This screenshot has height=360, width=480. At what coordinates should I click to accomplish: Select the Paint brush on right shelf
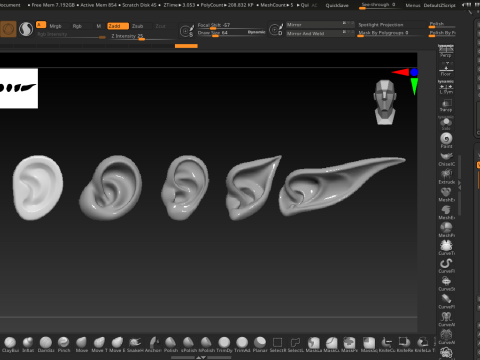click(446, 140)
